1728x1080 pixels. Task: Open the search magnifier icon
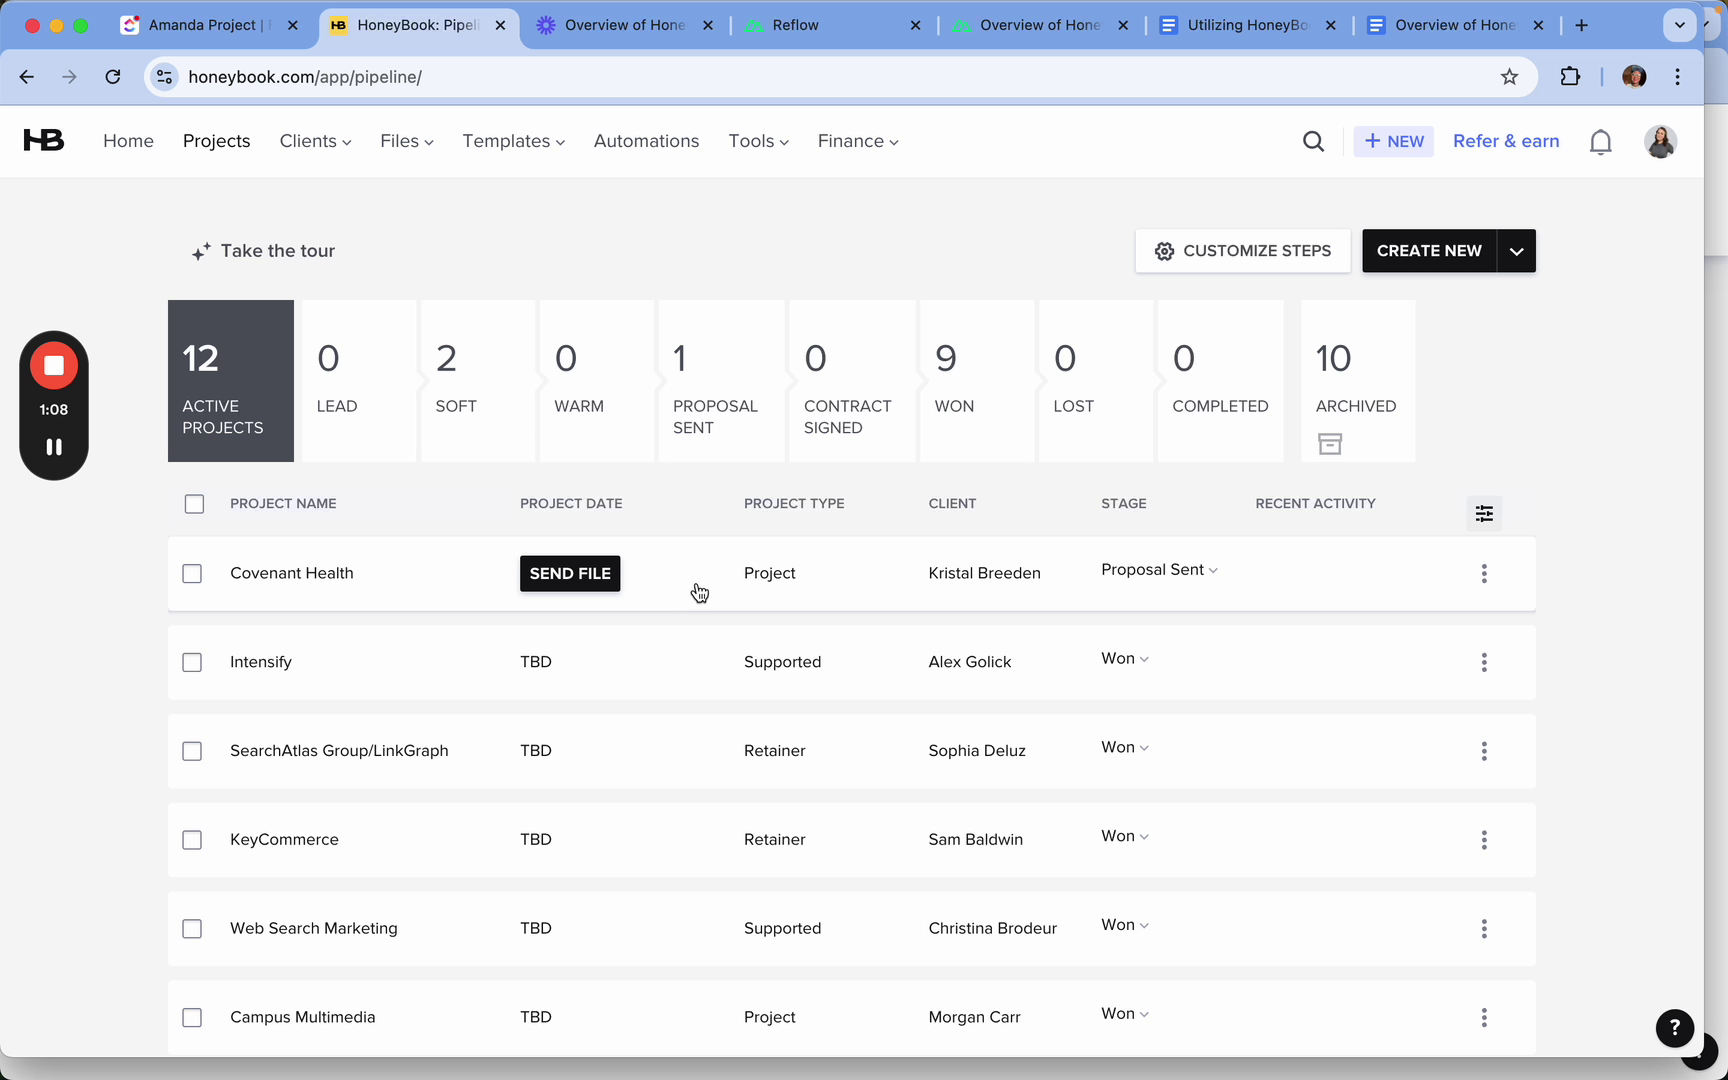(1313, 142)
